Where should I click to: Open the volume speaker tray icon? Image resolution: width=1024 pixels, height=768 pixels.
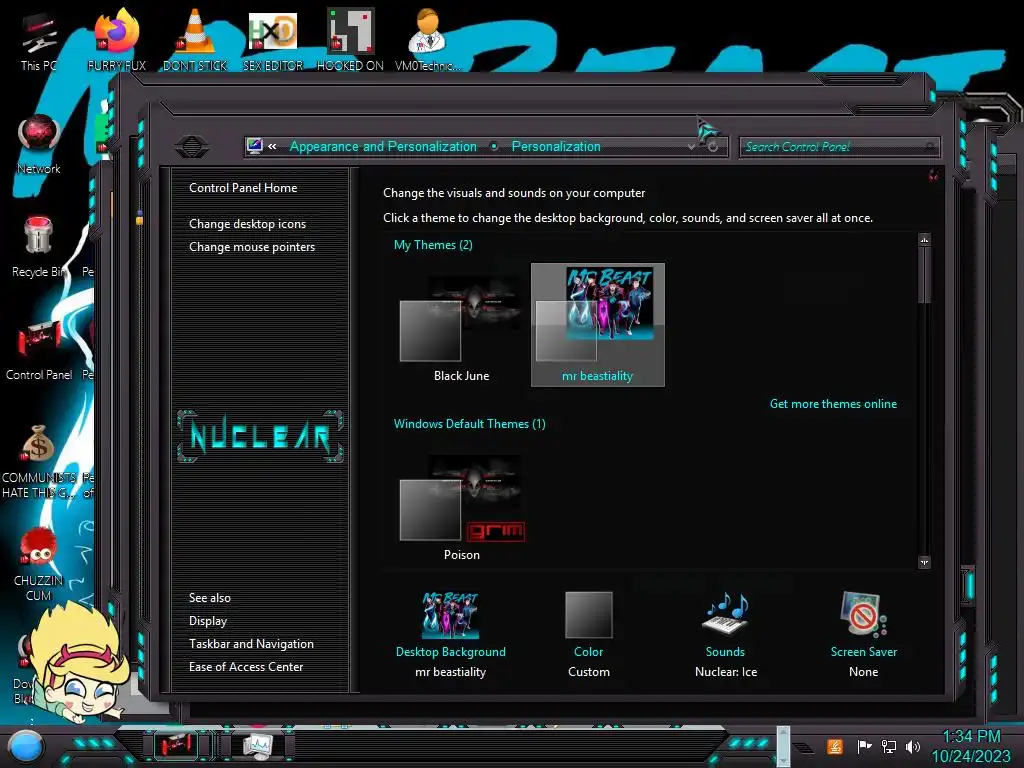(x=913, y=746)
